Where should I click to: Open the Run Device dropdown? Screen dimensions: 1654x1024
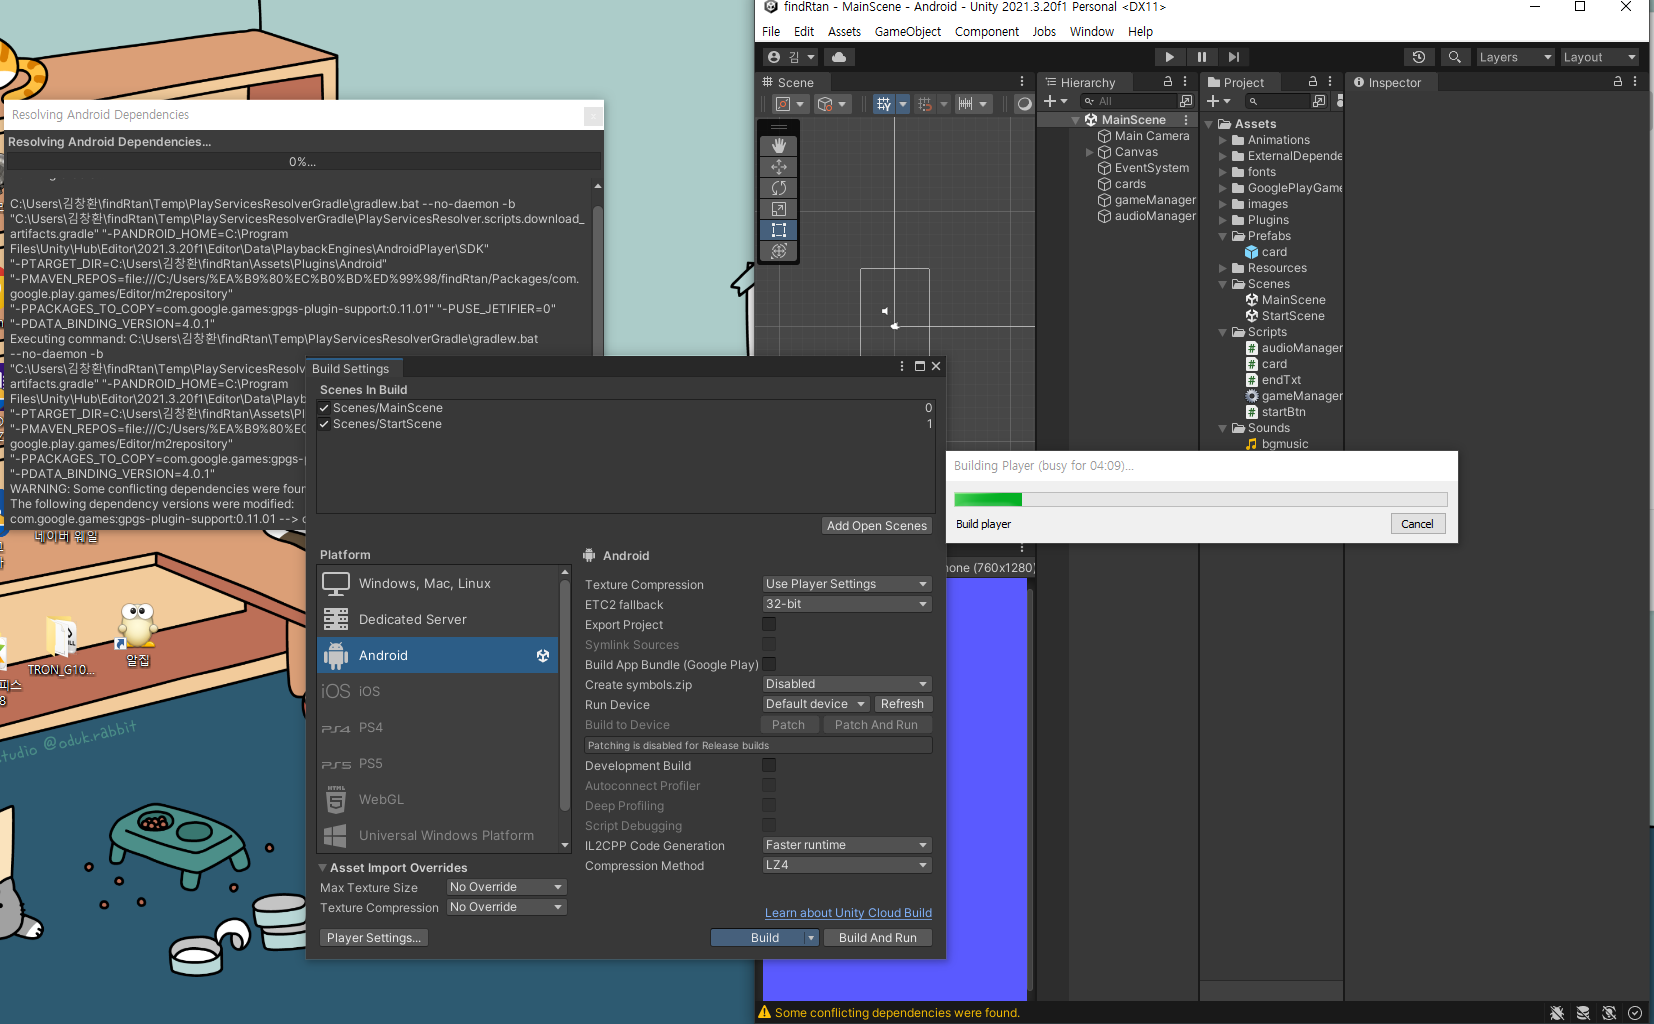coord(816,704)
